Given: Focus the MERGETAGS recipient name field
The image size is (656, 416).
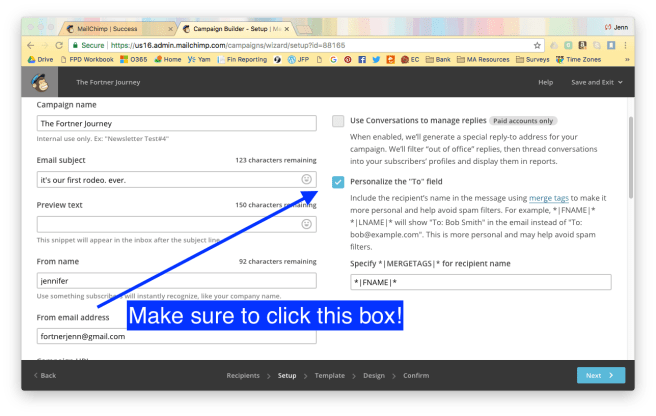Looking at the screenshot, I should [481, 282].
